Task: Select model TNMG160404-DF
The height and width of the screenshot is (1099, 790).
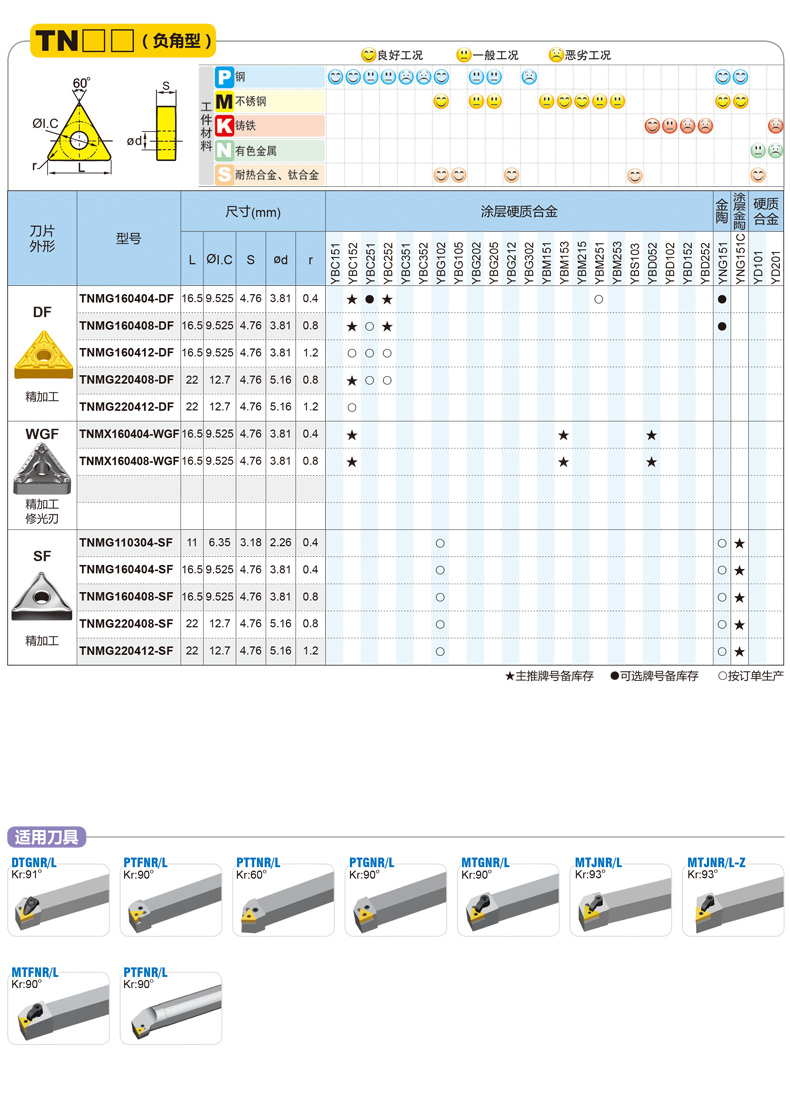Action: pyautogui.click(x=126, y=299)
